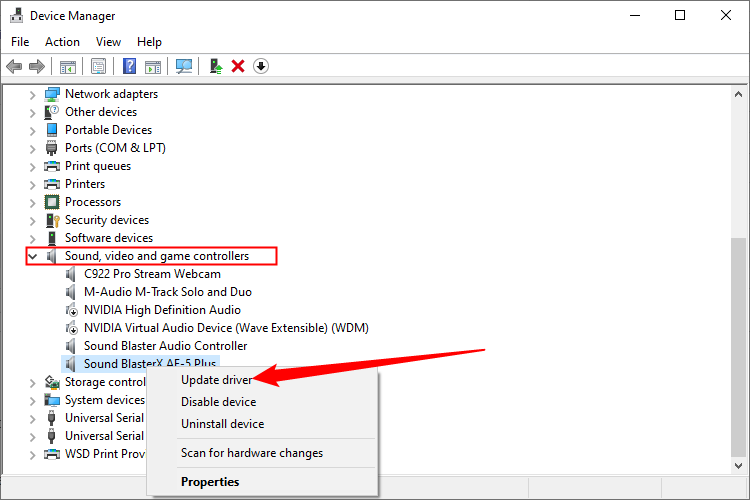Select NVIDIA Virtual Audio Device (Wave Extensible)
Viewport: 750px width, 500px height.
point(226,328)
